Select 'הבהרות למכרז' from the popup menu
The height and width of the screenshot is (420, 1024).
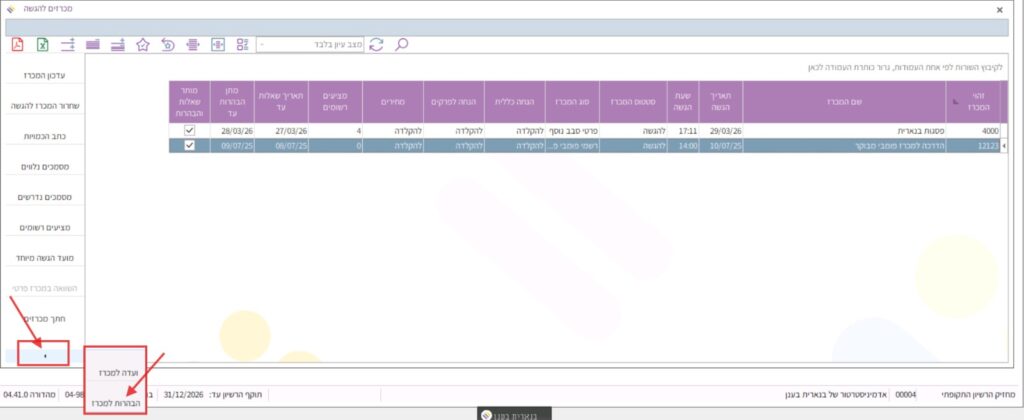tap(117, 403)
